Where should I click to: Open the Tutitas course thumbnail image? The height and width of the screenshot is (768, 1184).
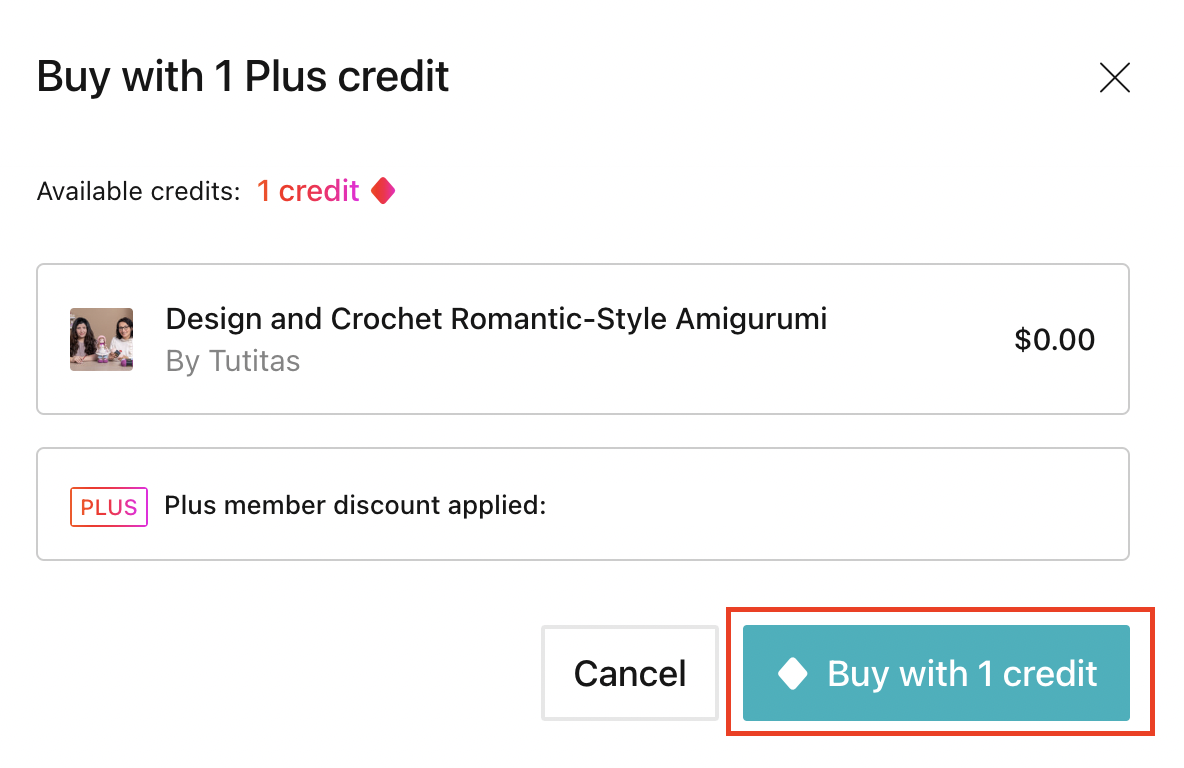pos(102,339)
